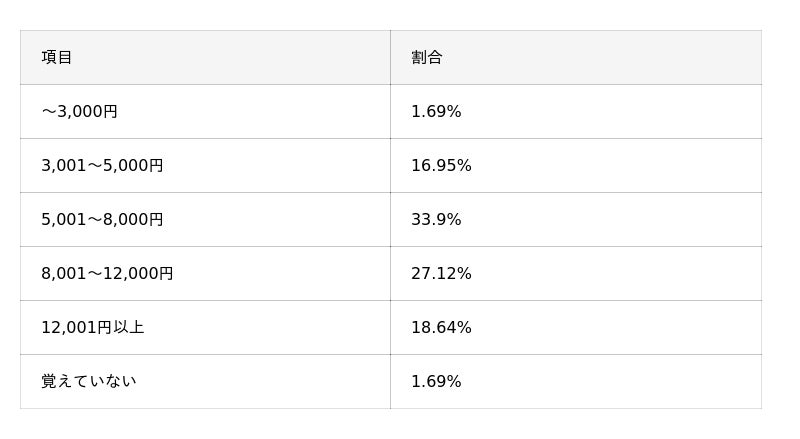Click the 1.69% value beside 覚えていない
The width and height of the screenshot is (800, 439).
[436, 382]
